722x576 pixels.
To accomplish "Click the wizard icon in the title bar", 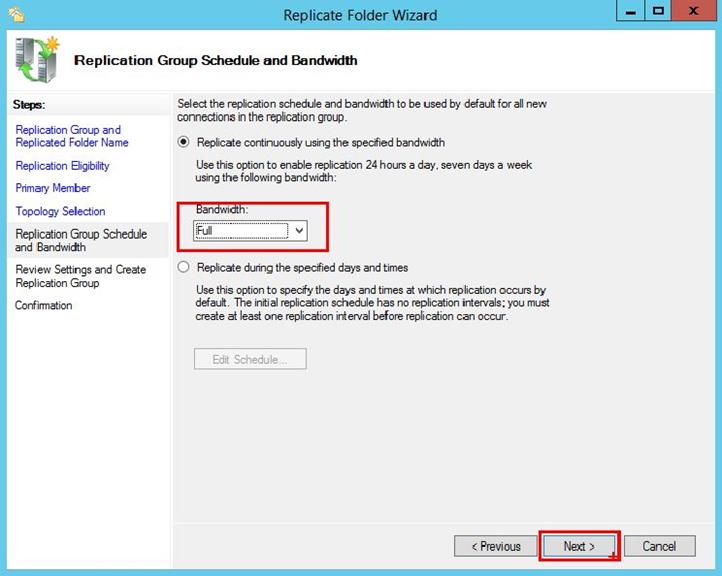I will [x=16, y=15].
